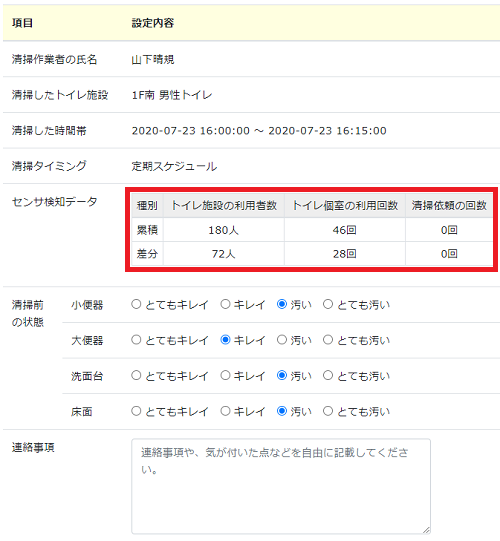Click the 累積 row 0回 cell
Viewport: 500px width, 541px height.
coord(449,230)
